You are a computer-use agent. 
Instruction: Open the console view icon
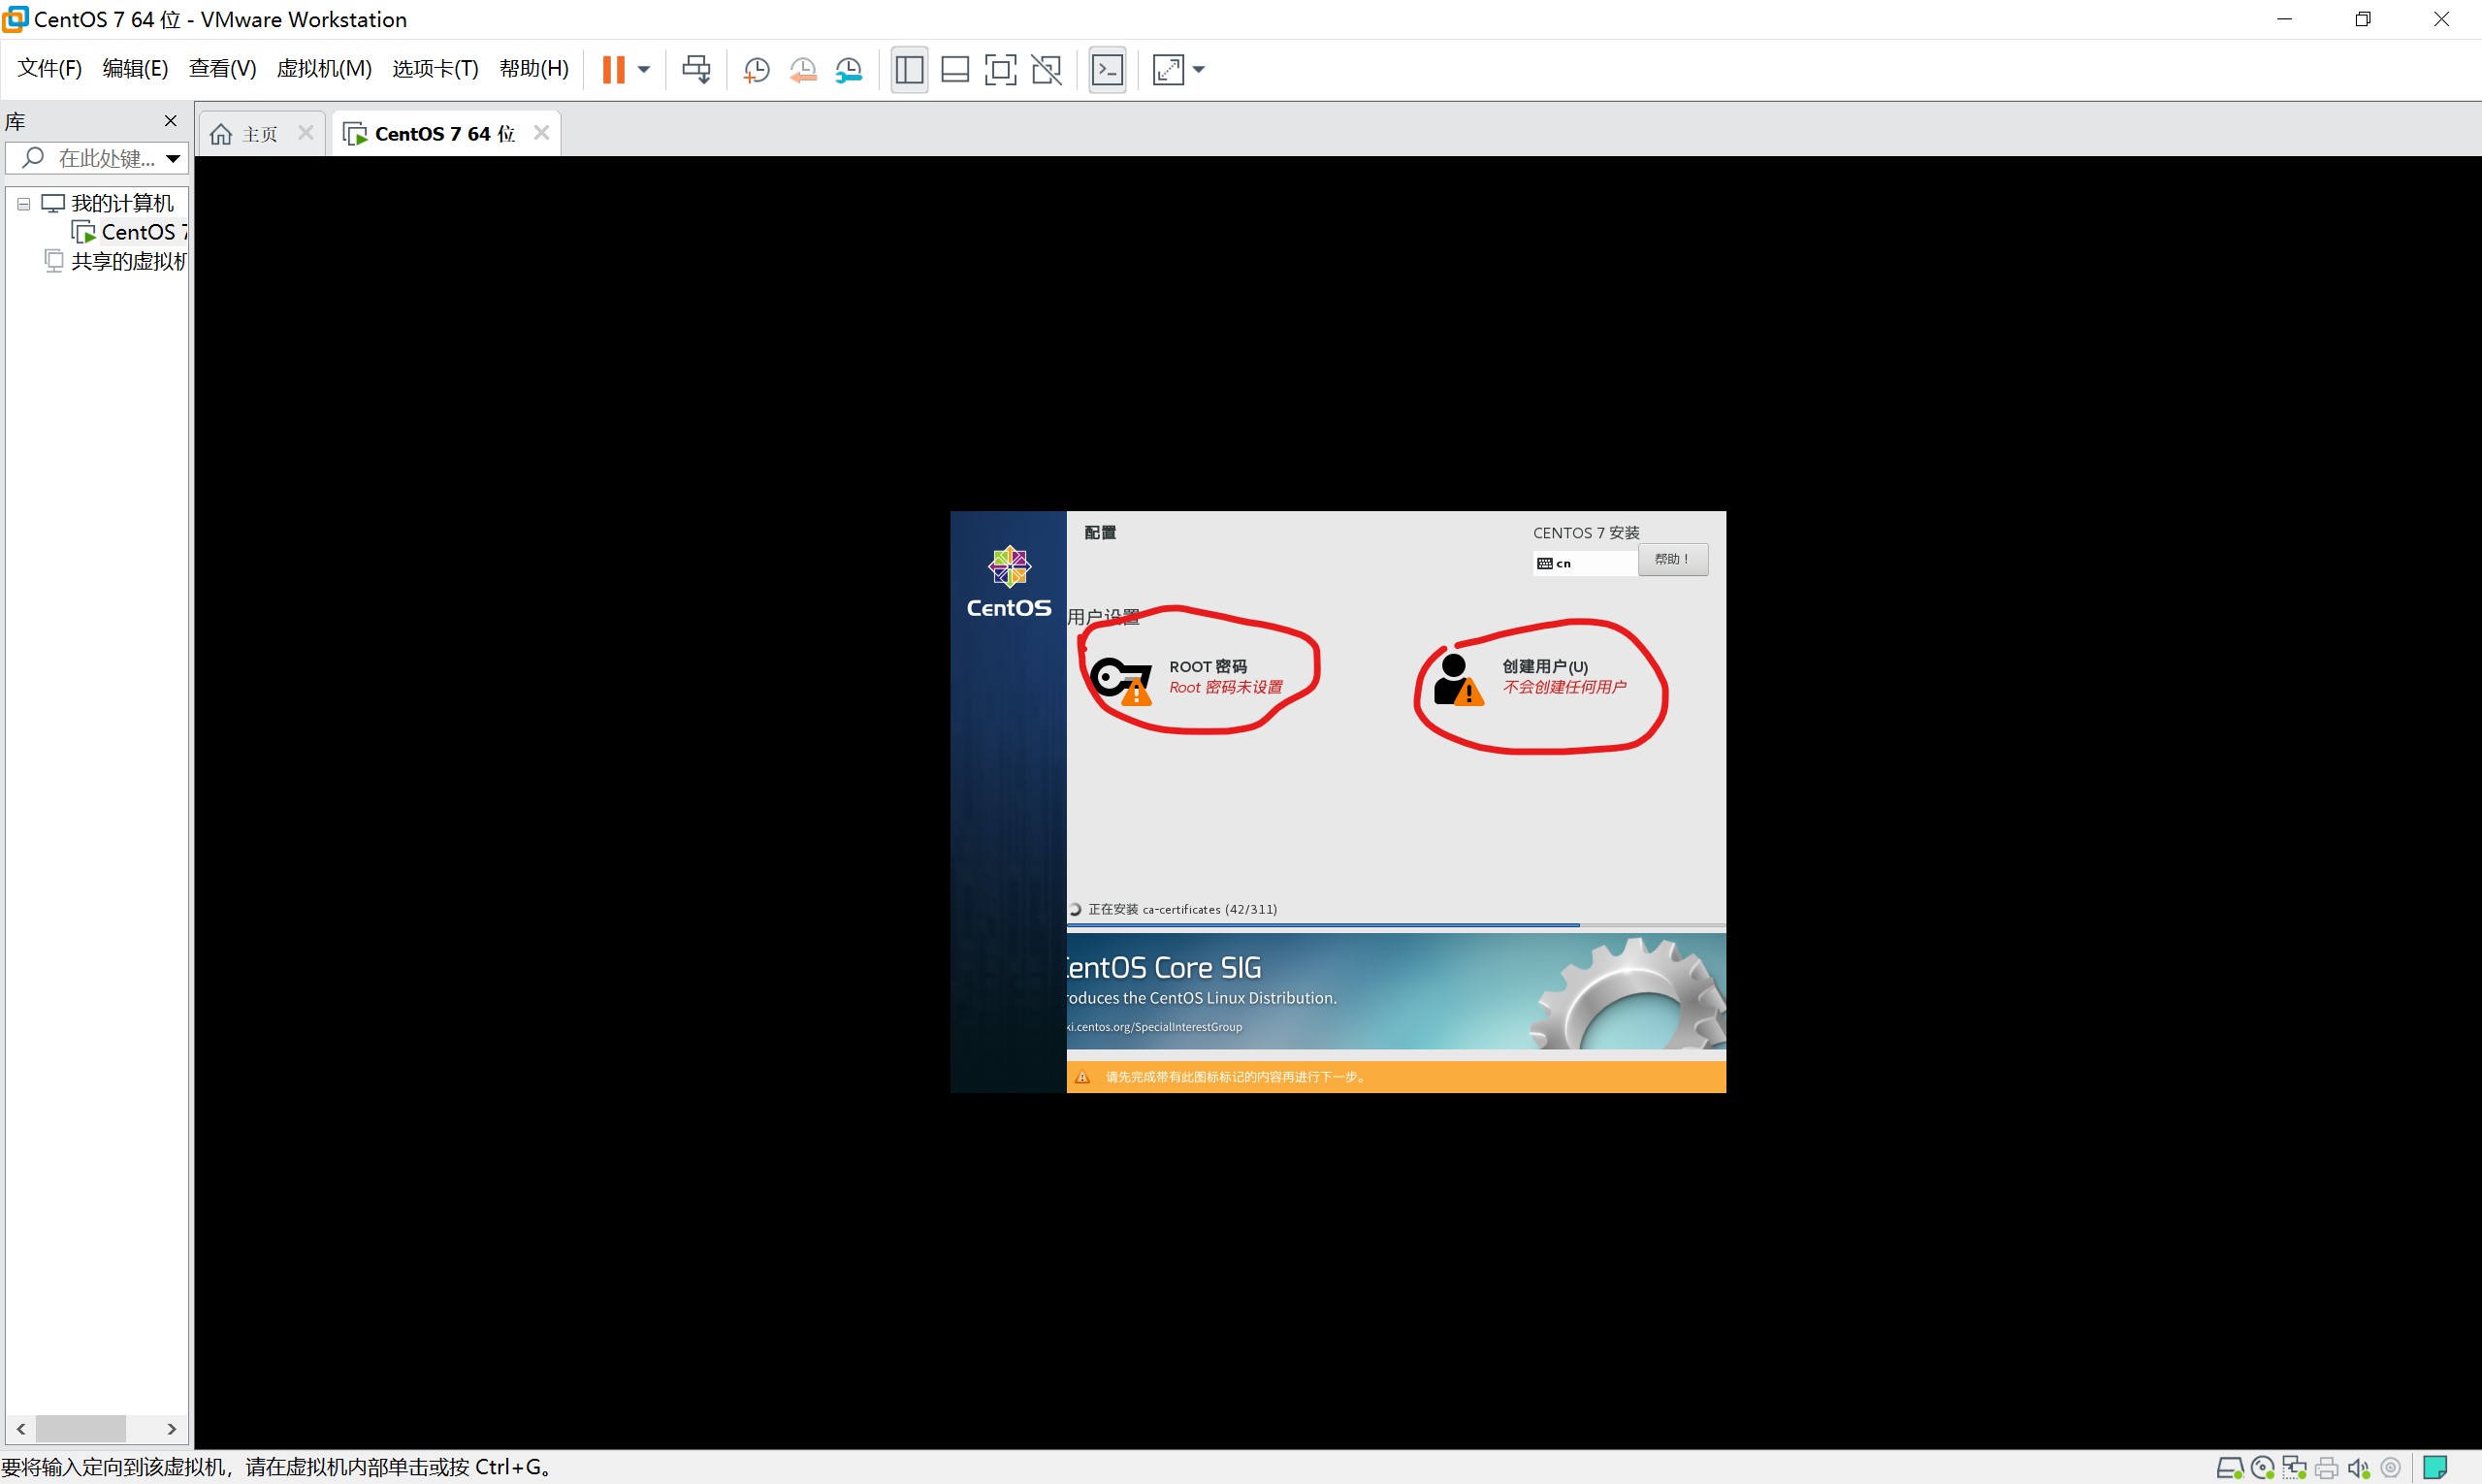pyautogui.click(x=1107, y=69)
